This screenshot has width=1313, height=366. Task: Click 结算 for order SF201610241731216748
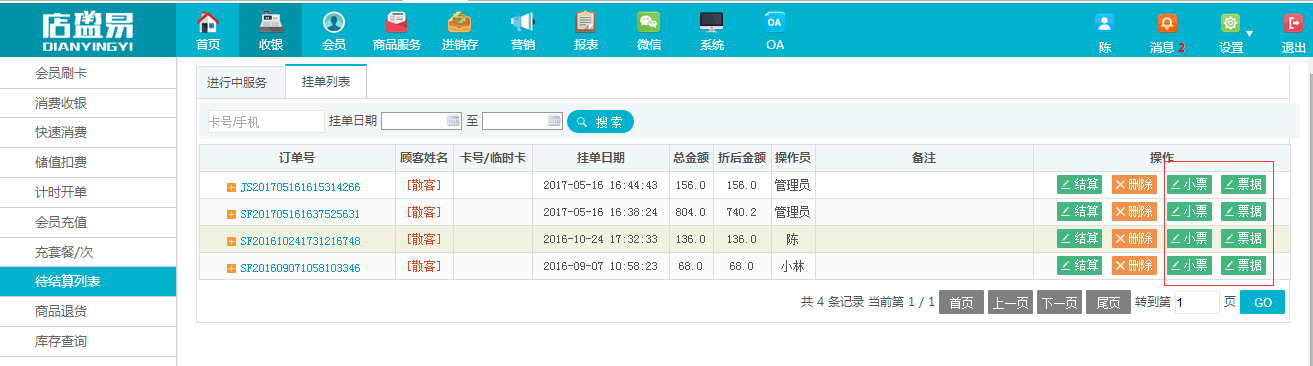[x=1080, y=238]
